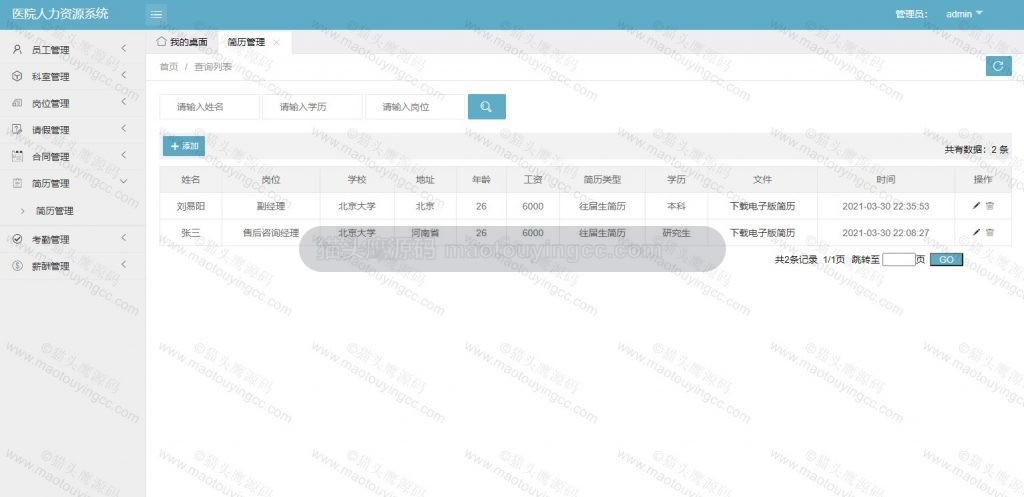Click the 岗位管理 sidebar icon
This screenshot has height=497, width=1024.
pos(18,103)
